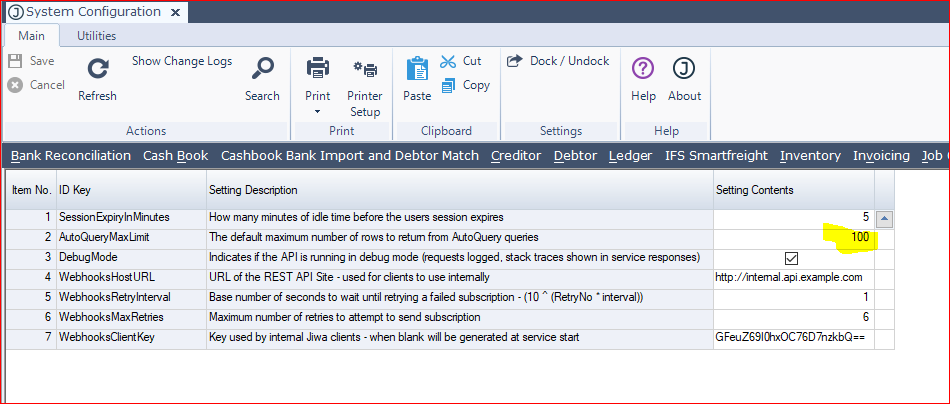Click the Cut scissors icon
950x404 pixels.
point(448,61)
